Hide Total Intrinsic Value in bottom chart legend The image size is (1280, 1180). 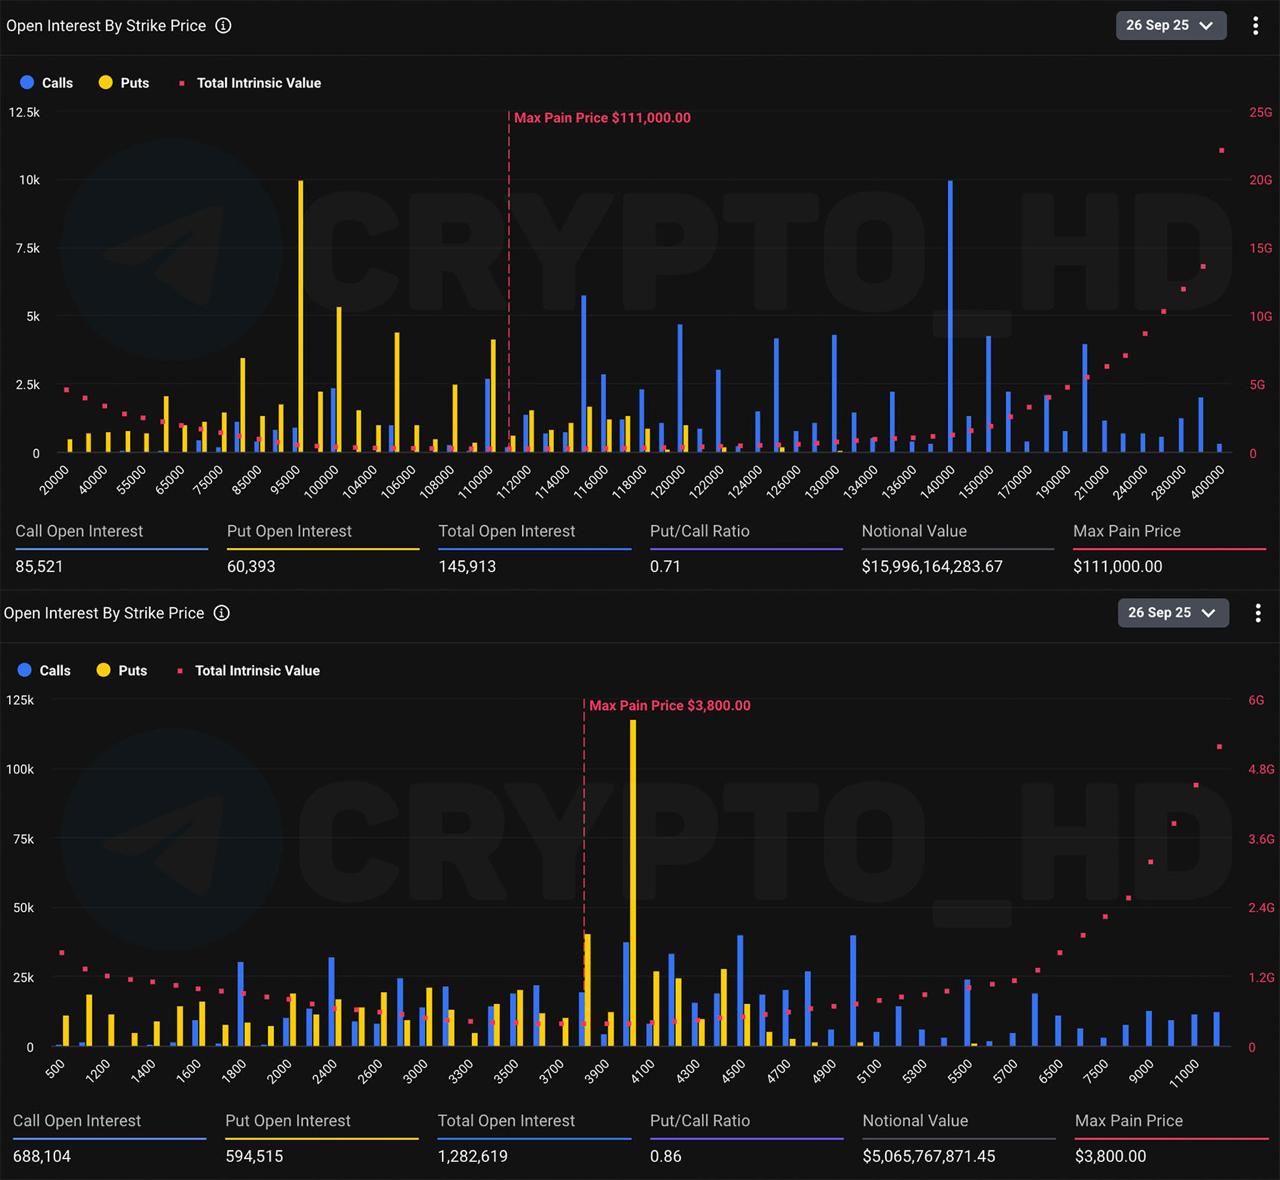pyautogui.click(x=248, y=671)
